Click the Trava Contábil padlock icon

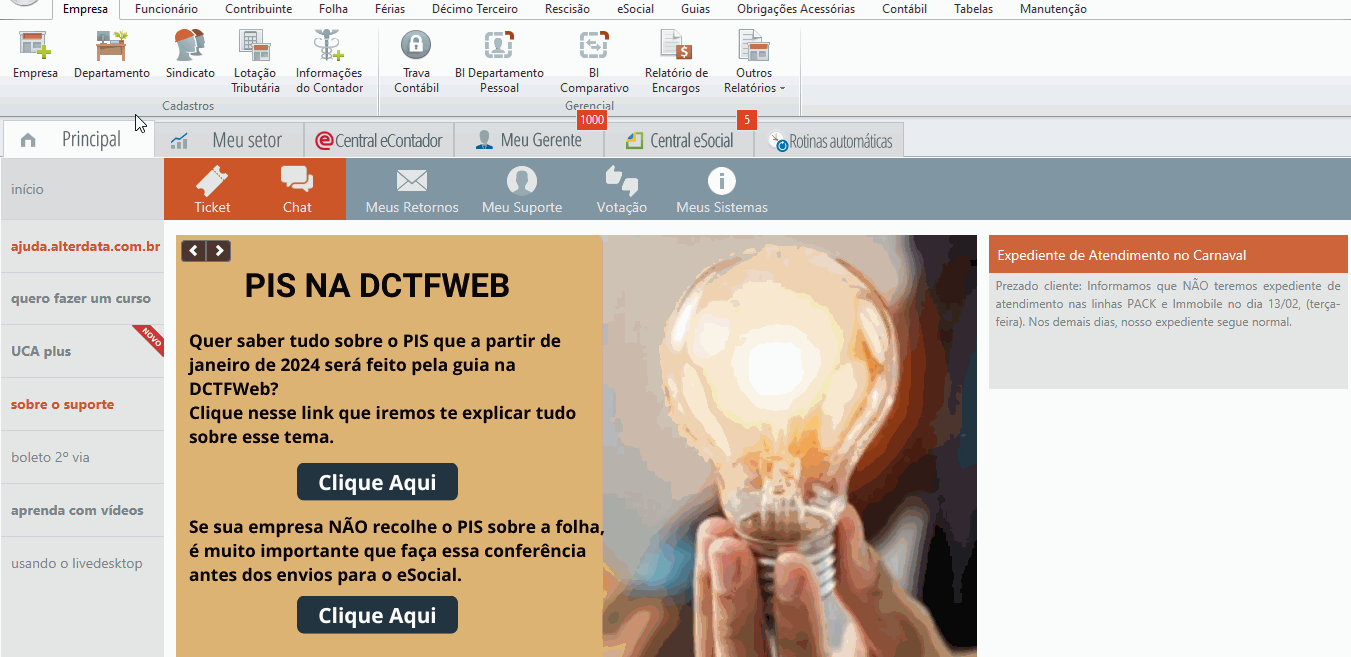coord(416,45)
